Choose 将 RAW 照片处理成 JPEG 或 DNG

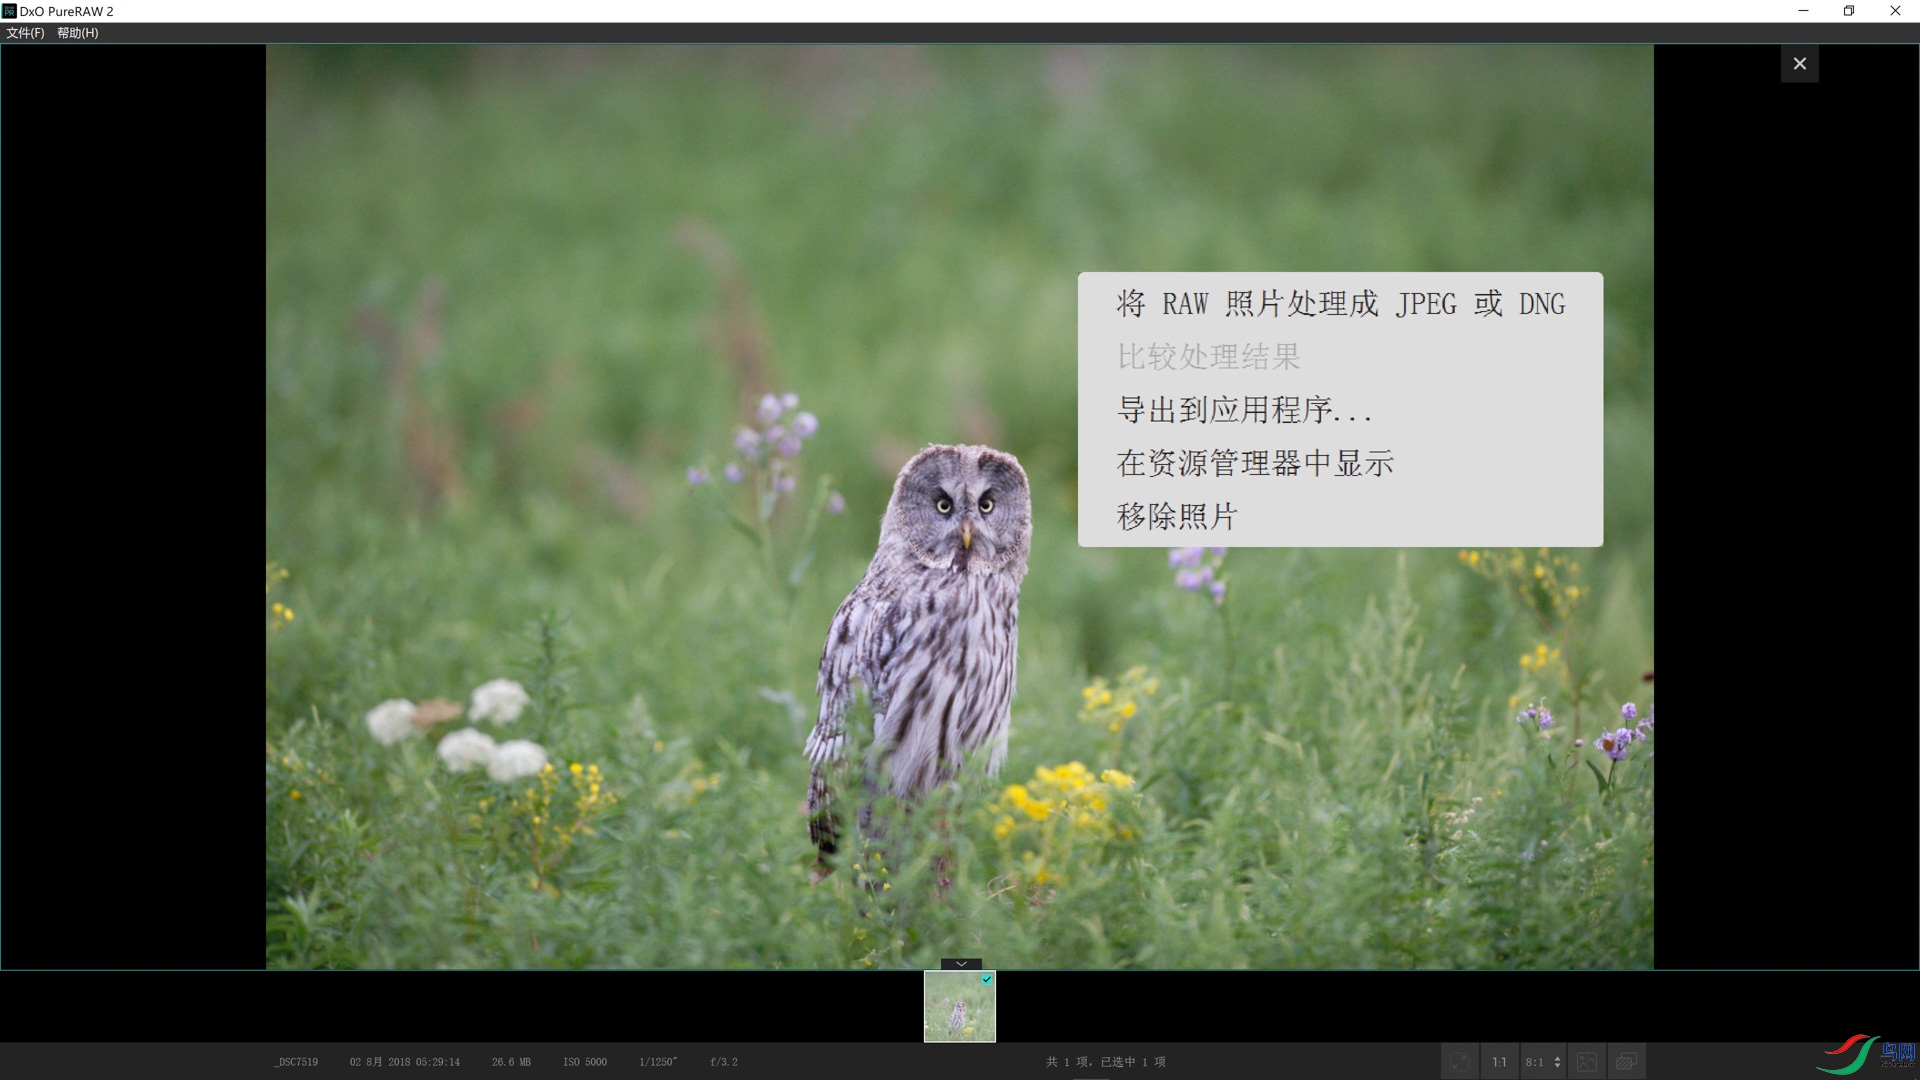pyautogui.click(x=1340, y=304)
